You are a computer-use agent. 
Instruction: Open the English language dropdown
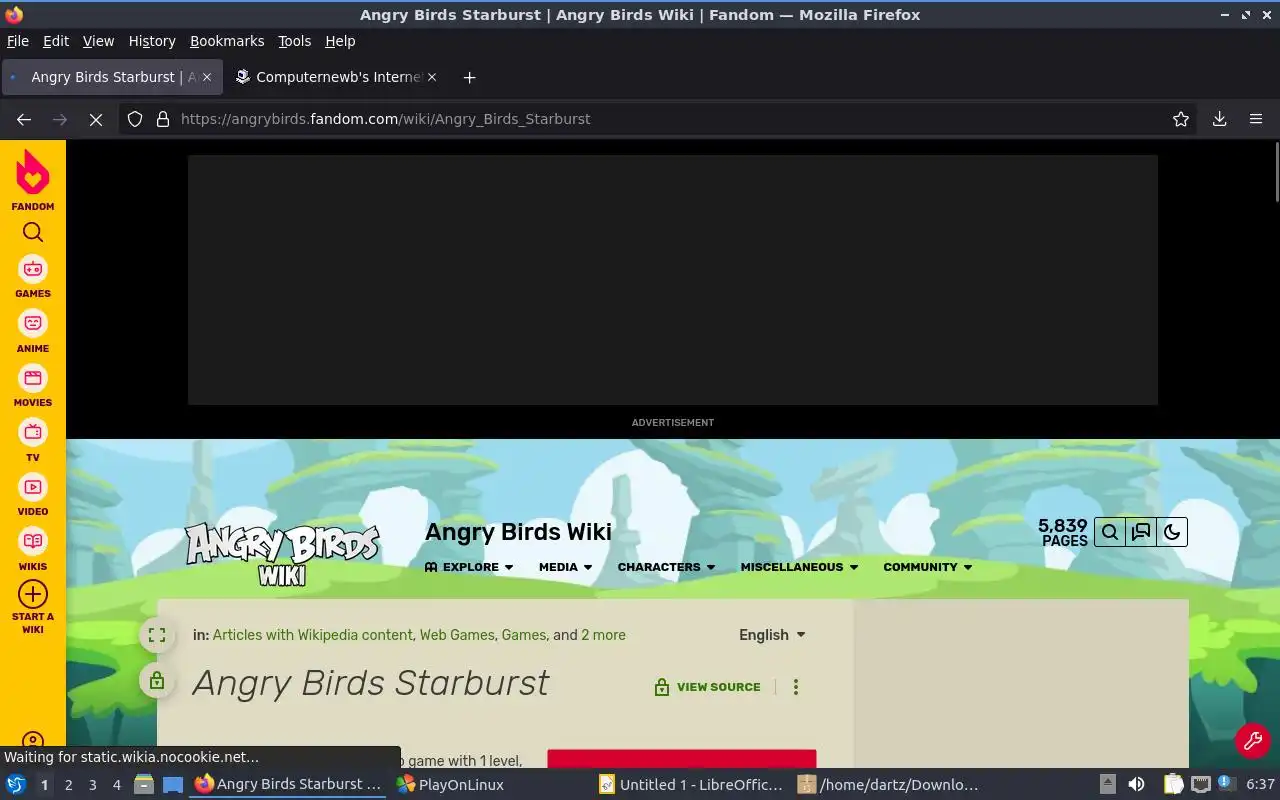pyautogui.click(x=772, y=635)
